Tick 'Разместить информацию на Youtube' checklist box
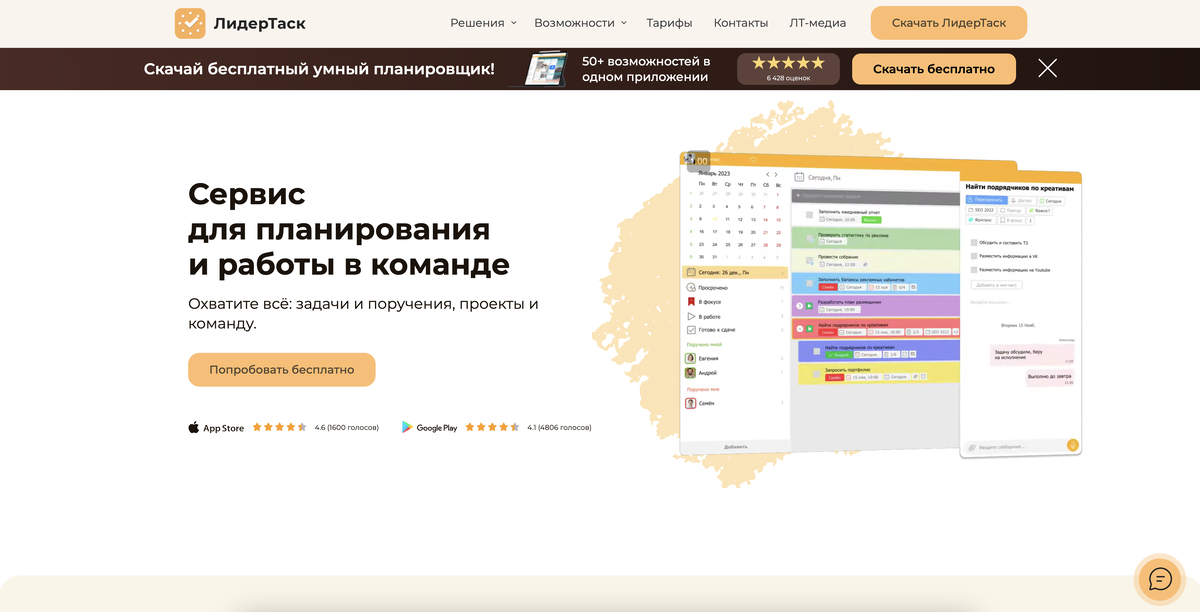The image size is (1200, 612). pos(974,269)
